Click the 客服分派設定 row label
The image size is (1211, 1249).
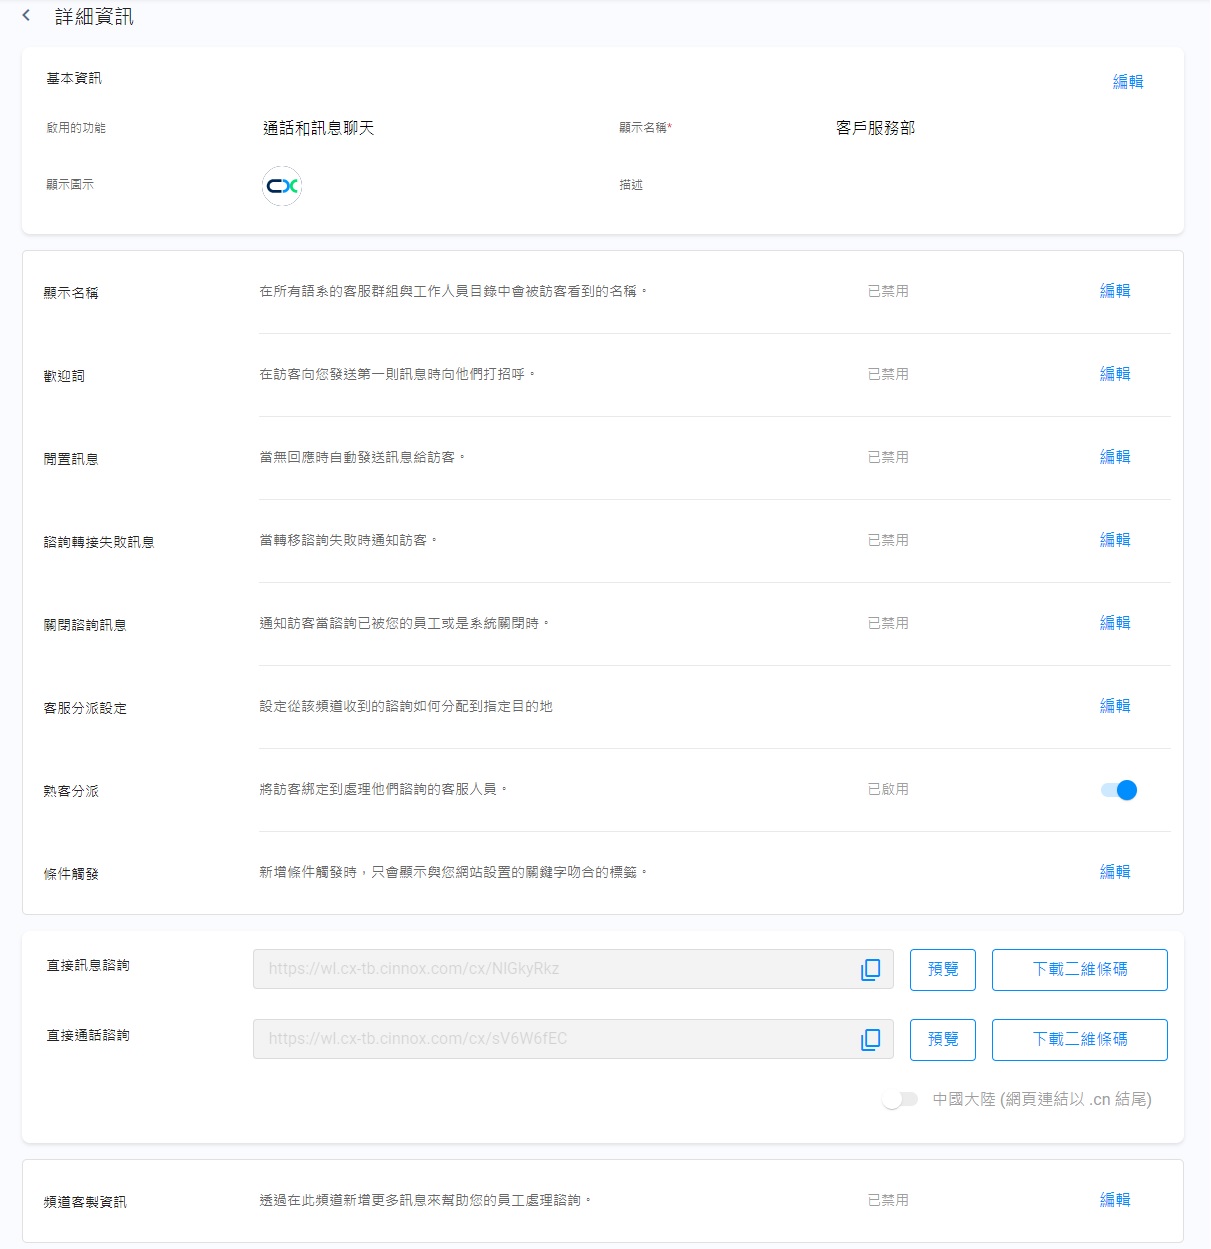click(85, 708)
